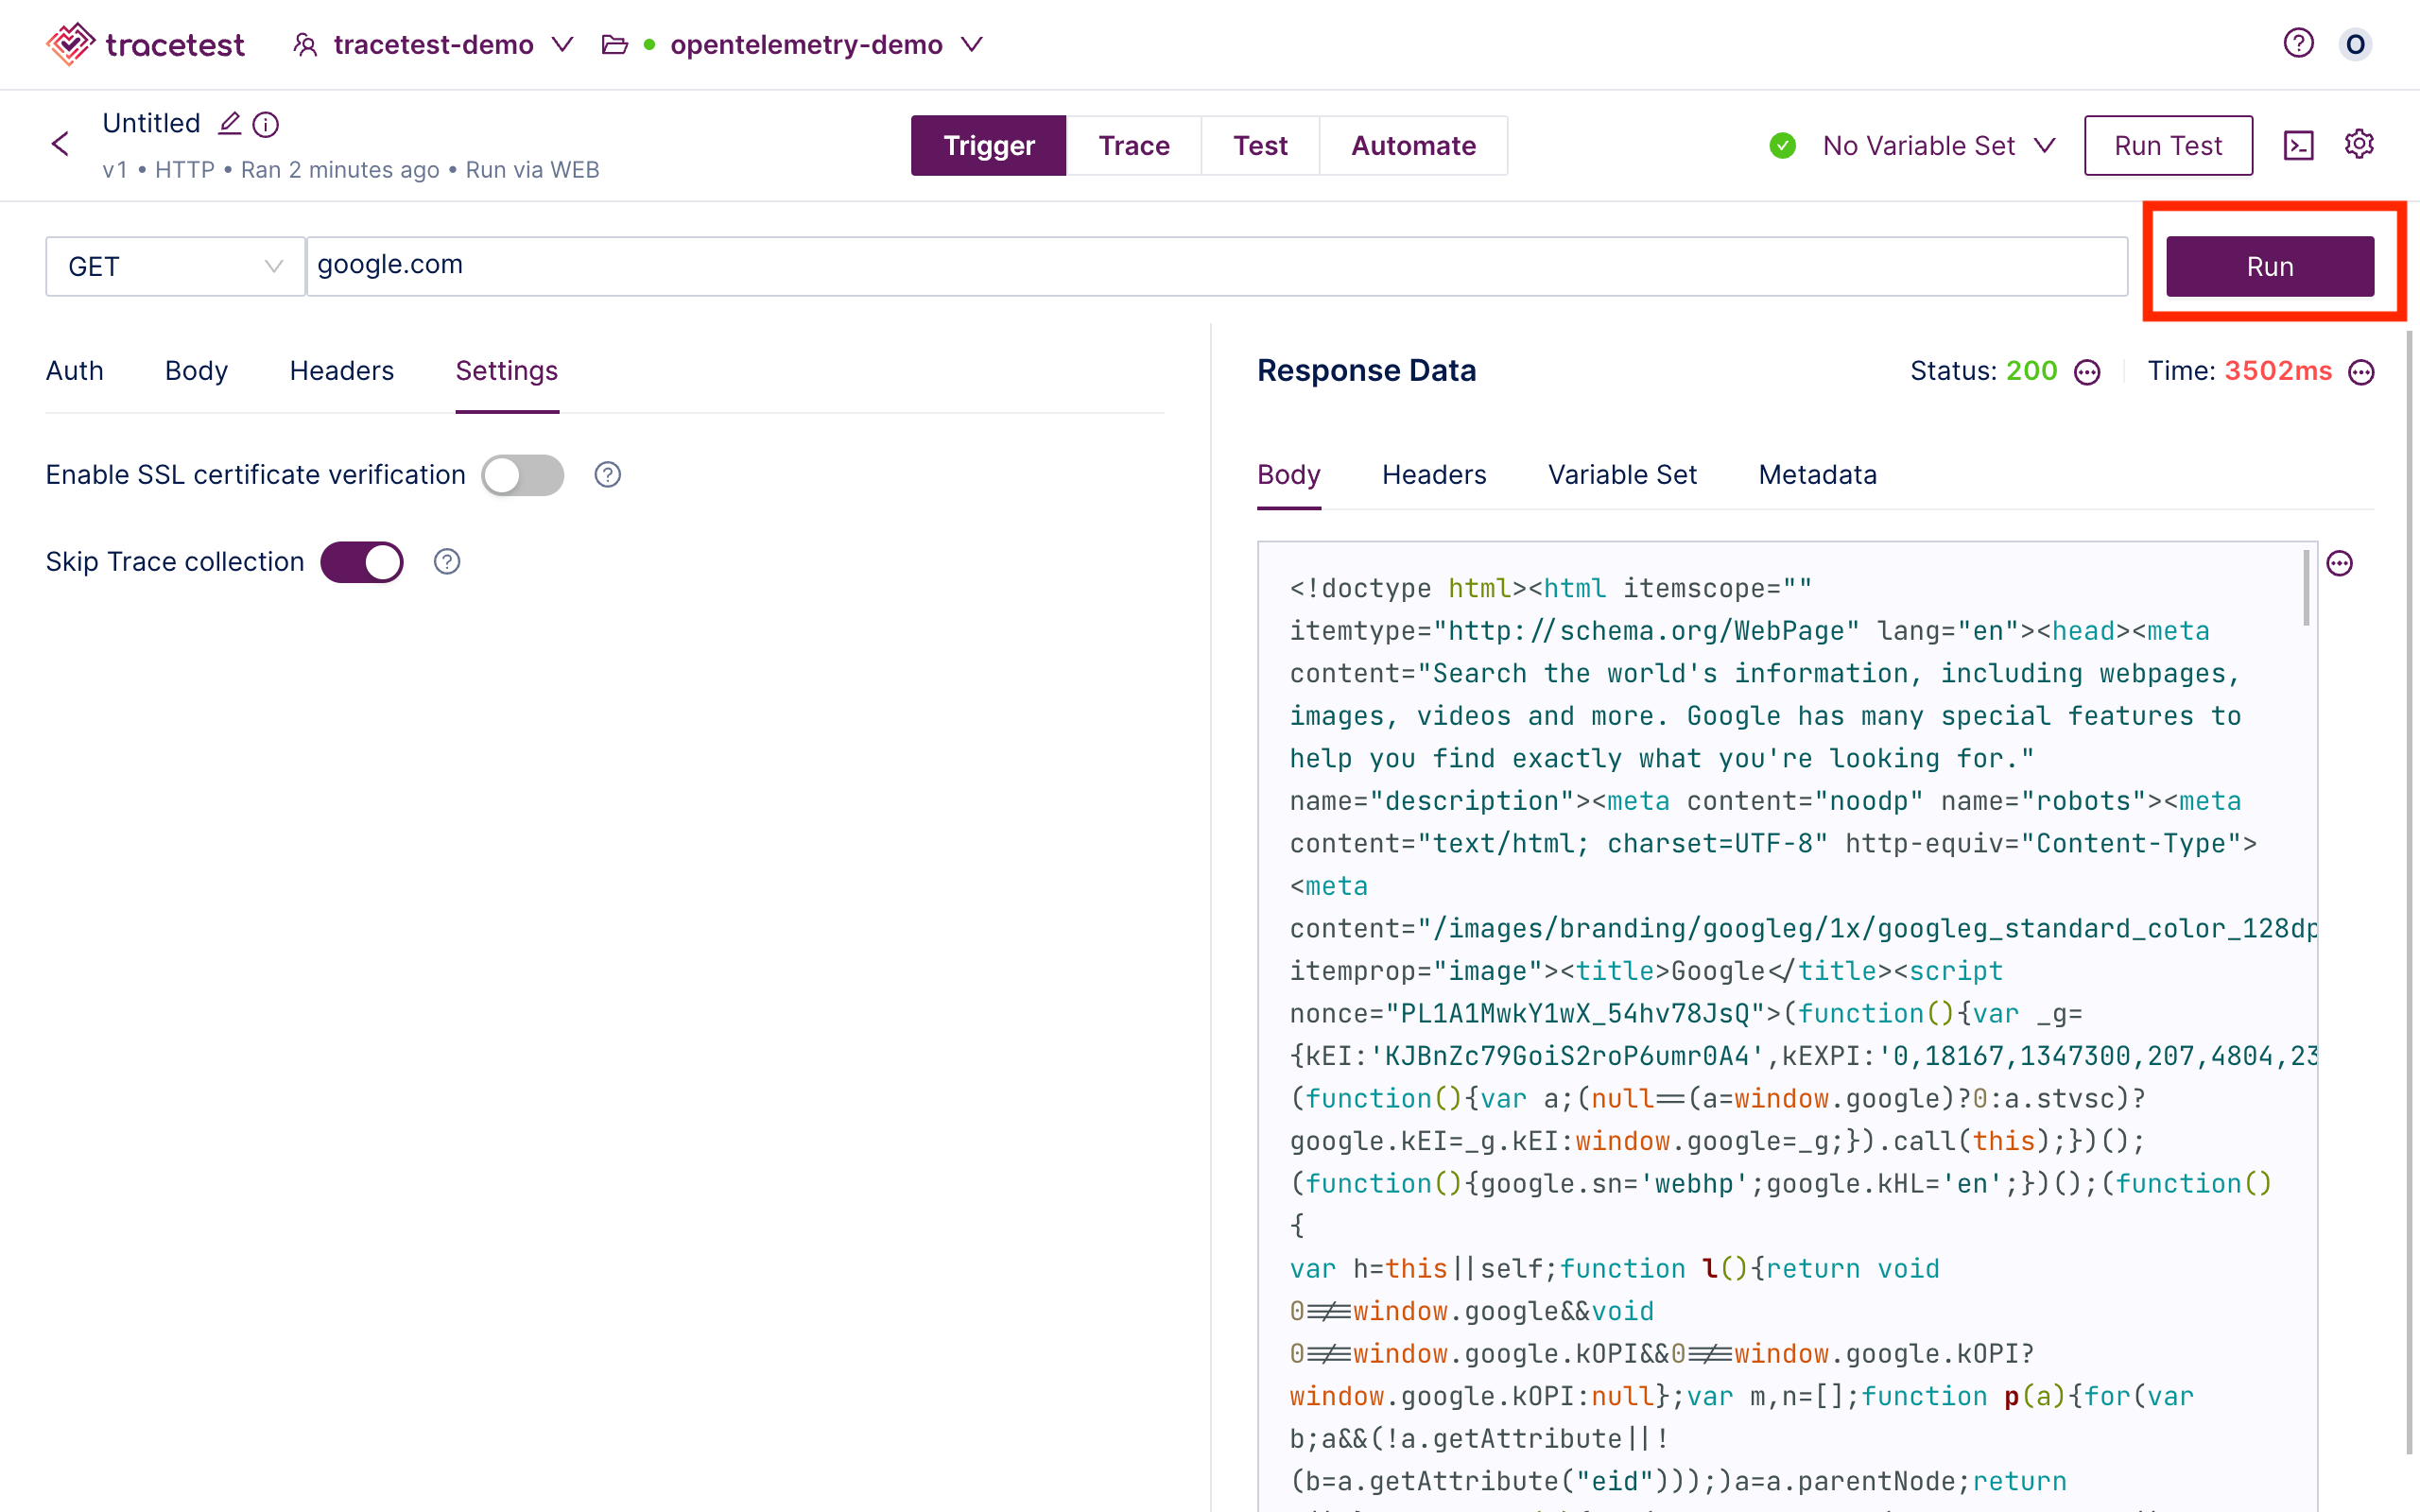Select the Headers response tab
This screenshot has height=1512, width=2420.
(1434, 473)
